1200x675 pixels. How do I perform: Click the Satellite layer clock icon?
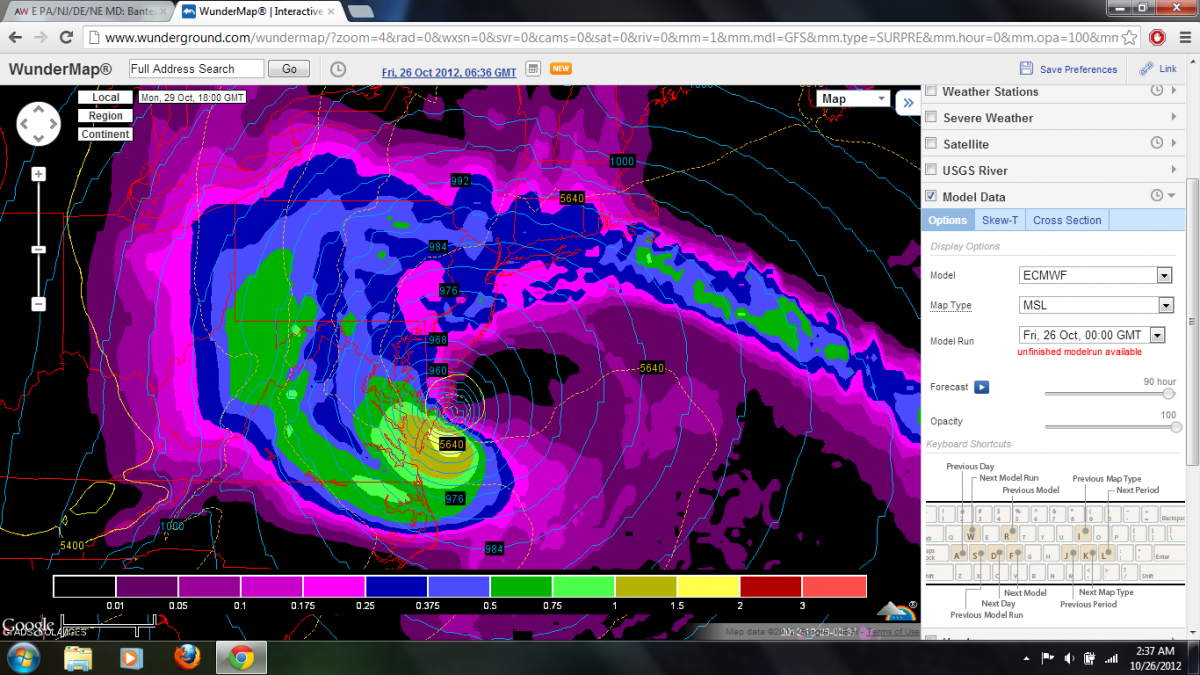(1156, 144)
